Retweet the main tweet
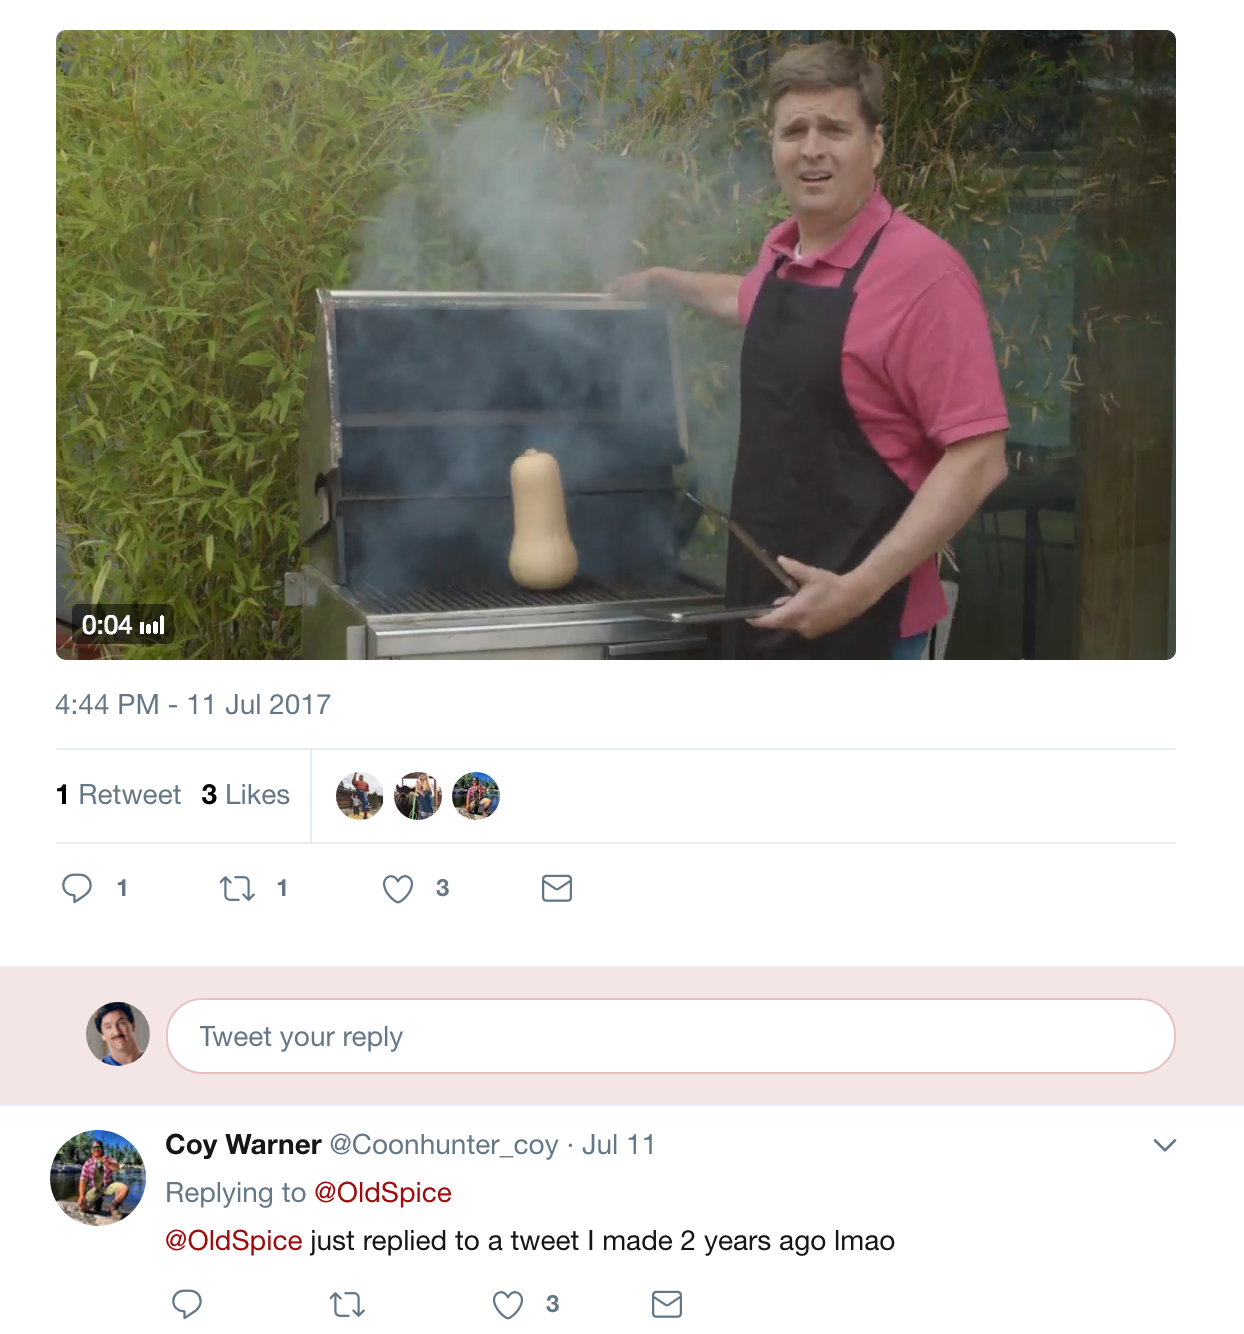The image size is (1244, 1334). (x=237, y=888)
